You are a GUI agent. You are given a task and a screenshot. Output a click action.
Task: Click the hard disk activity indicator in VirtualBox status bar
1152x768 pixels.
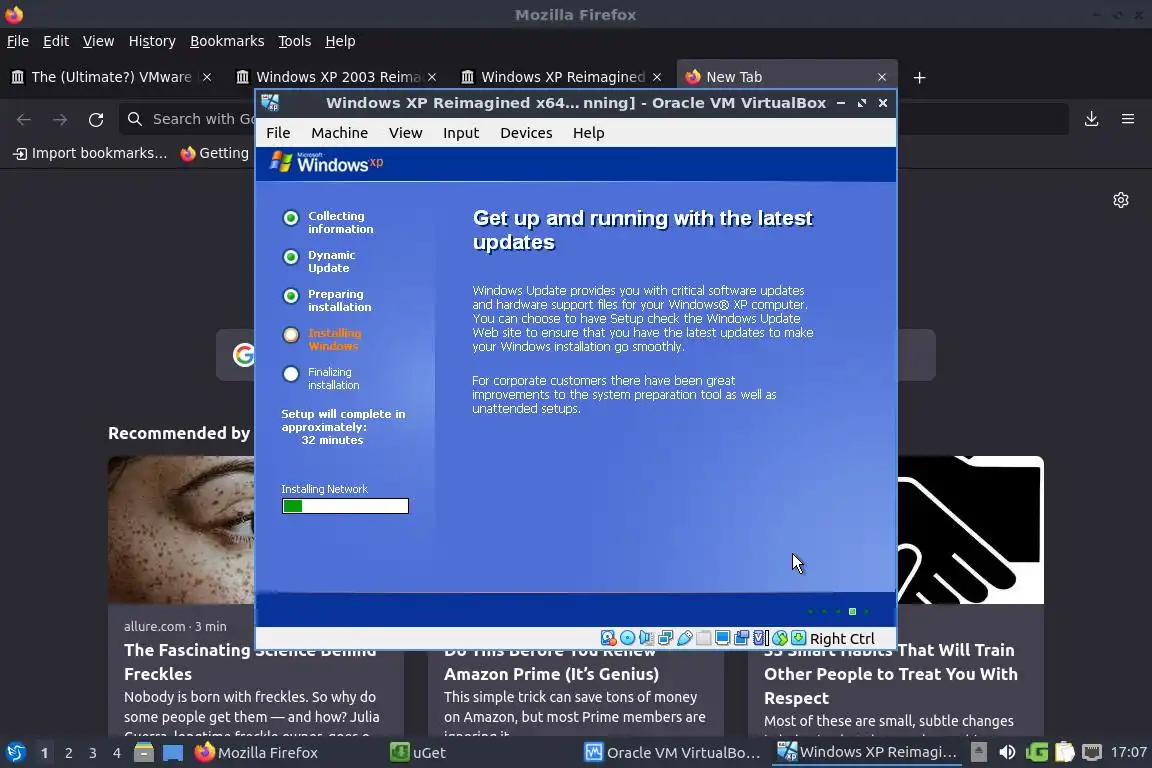coord(608,638)
